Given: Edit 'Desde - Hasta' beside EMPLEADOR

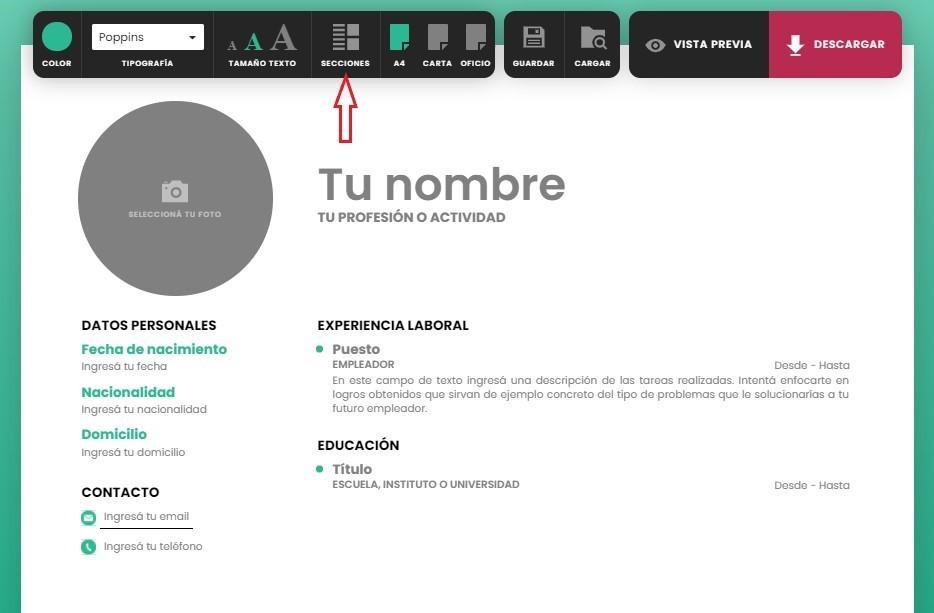Looking at the screenshot, I should [x=812, y=365].
